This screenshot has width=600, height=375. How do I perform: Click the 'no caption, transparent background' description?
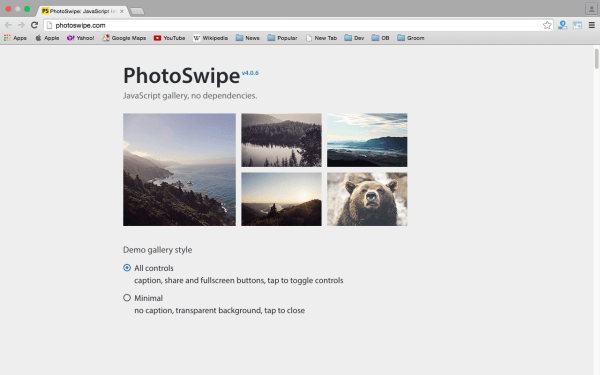[220, 310]
